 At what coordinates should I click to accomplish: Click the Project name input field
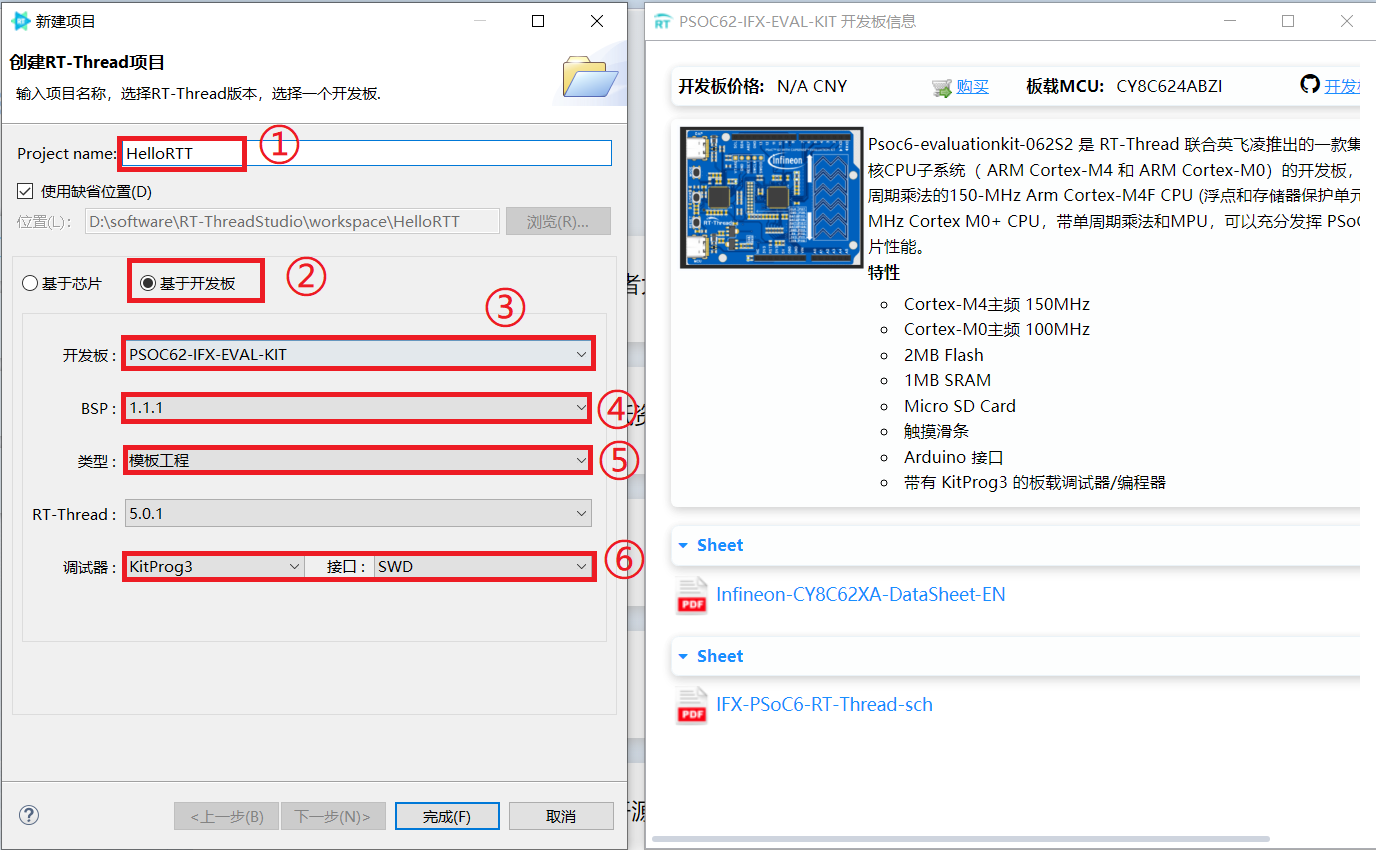tap(365, 153)
